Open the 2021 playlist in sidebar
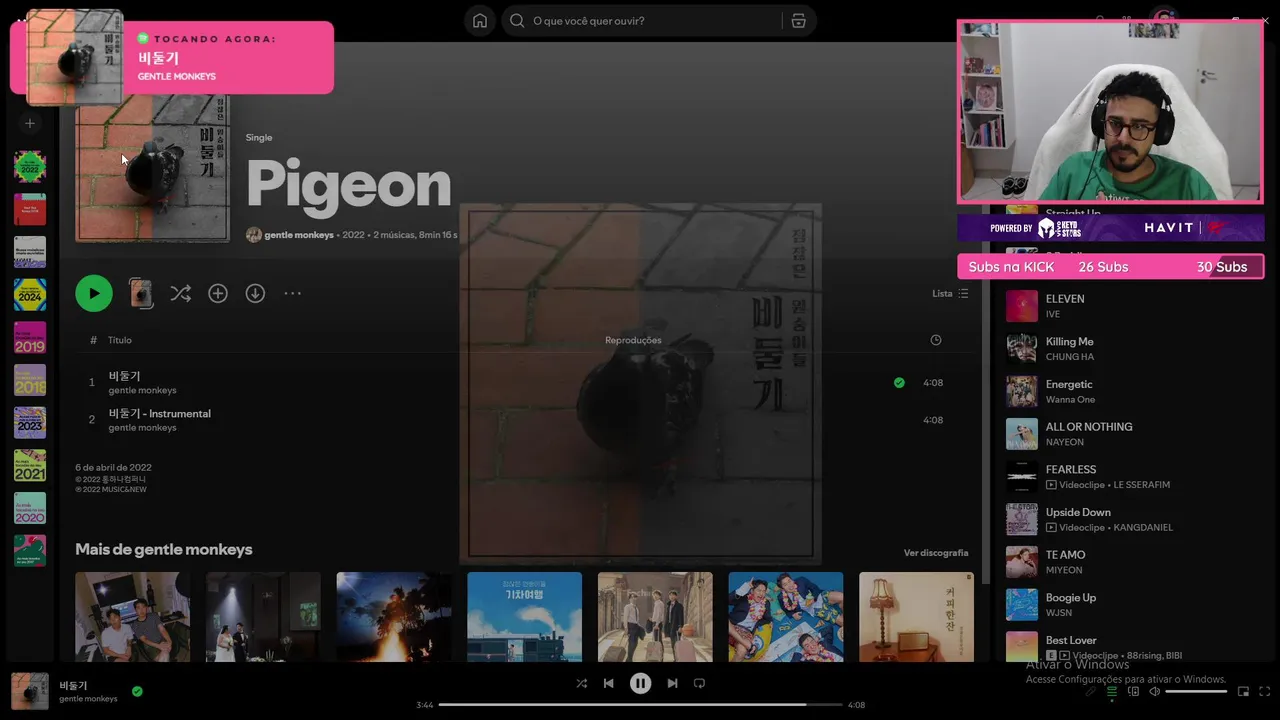 point(30,465)
